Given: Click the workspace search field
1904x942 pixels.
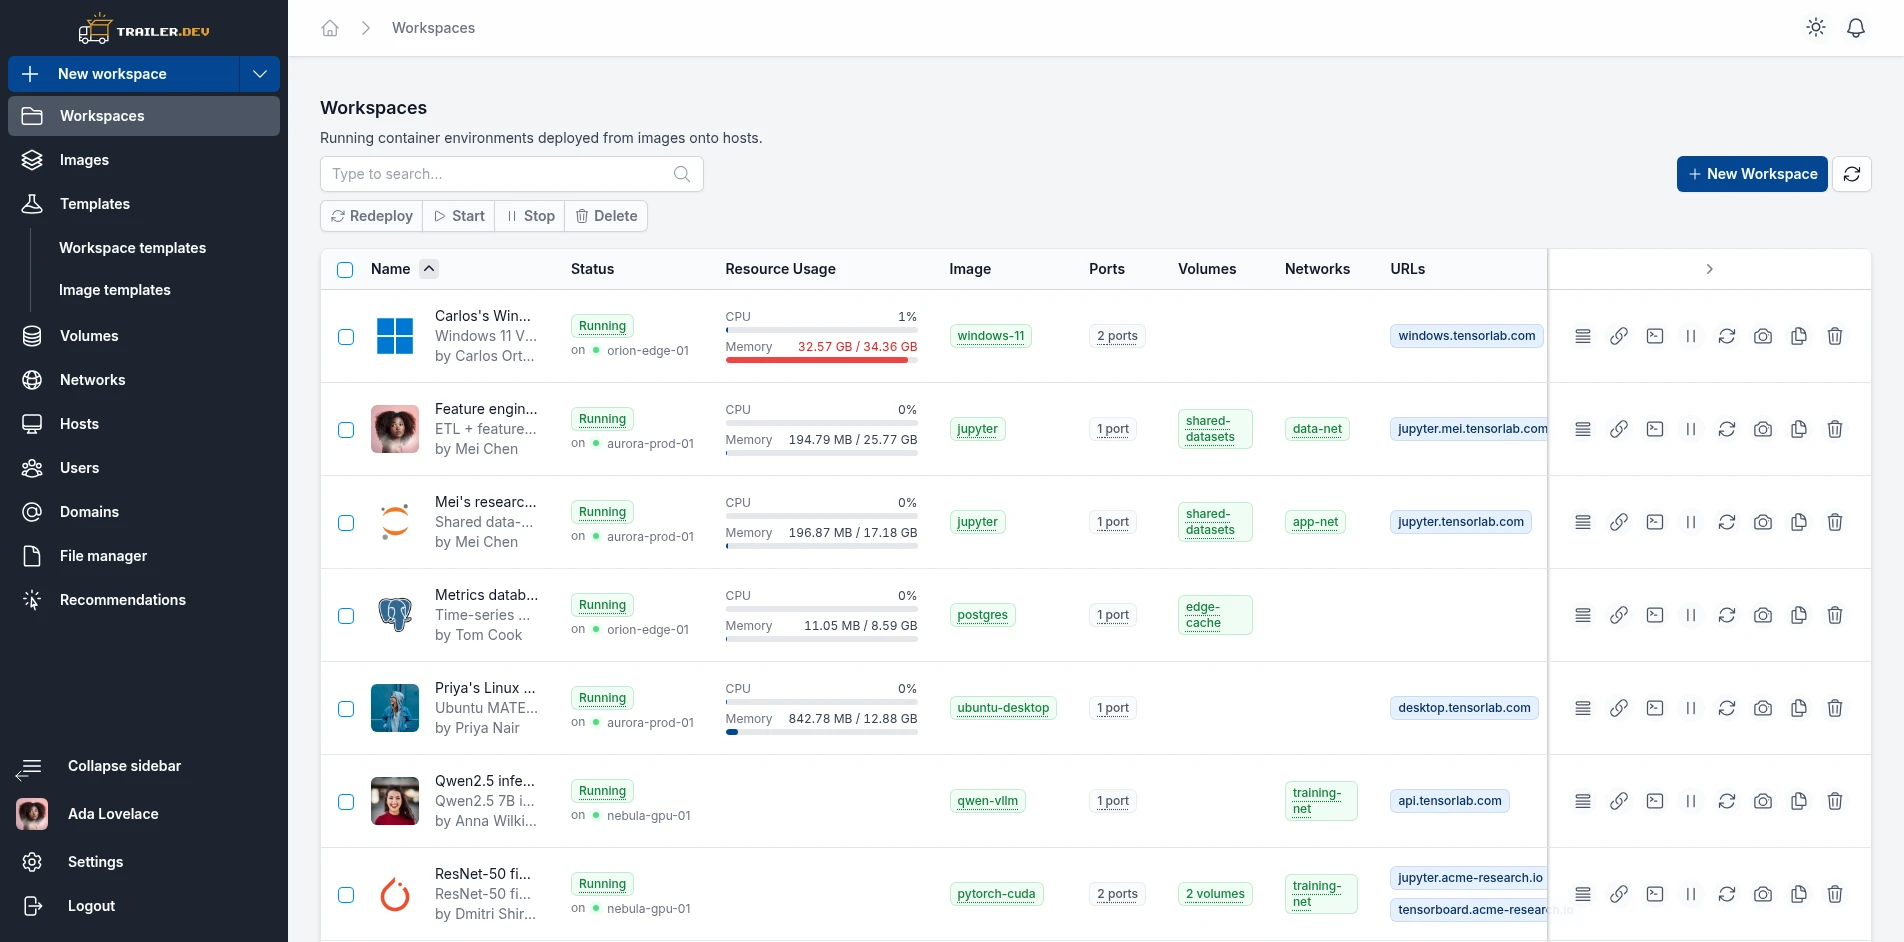Looking at the screenshot, I should click(x=512, y=174).
